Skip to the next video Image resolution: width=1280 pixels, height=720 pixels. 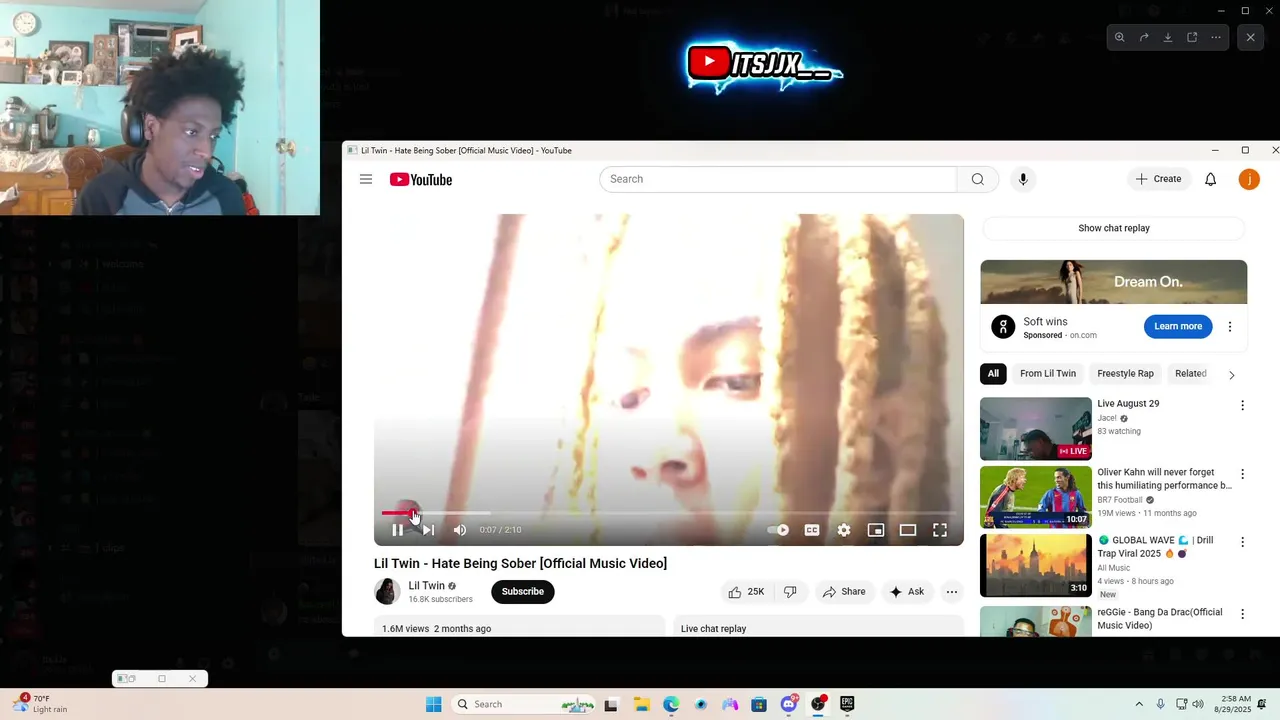tap(428, 530)
